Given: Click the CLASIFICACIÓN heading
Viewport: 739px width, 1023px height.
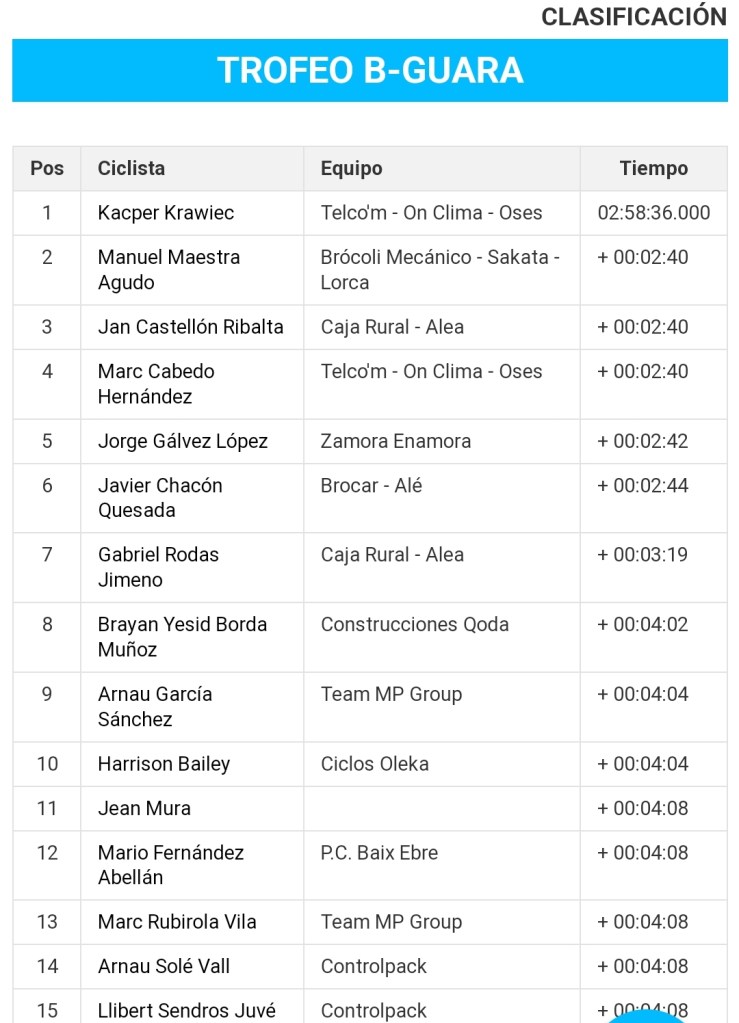Looking at the screenshot, I should (634, 17).
